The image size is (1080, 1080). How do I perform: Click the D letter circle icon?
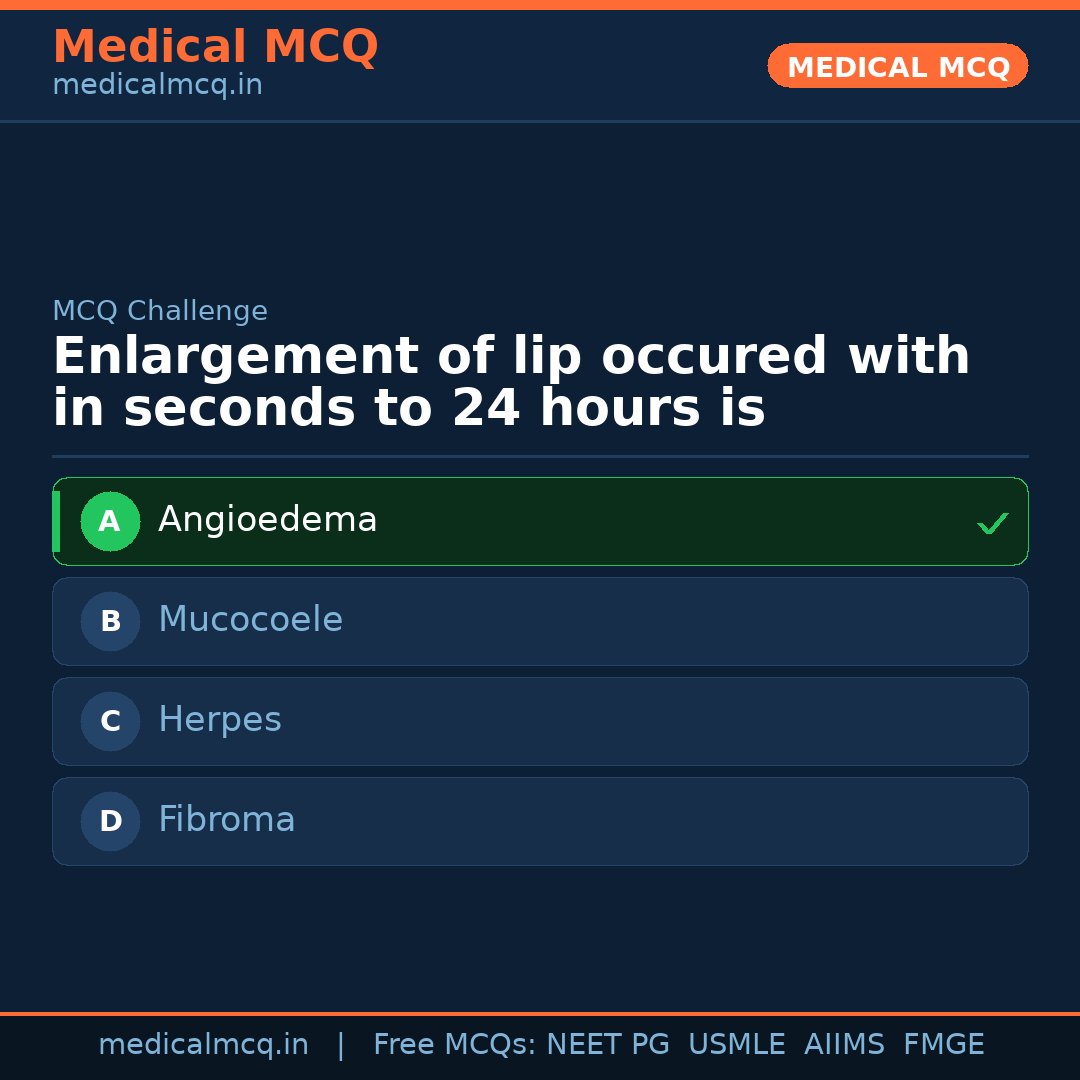(110, 821)
